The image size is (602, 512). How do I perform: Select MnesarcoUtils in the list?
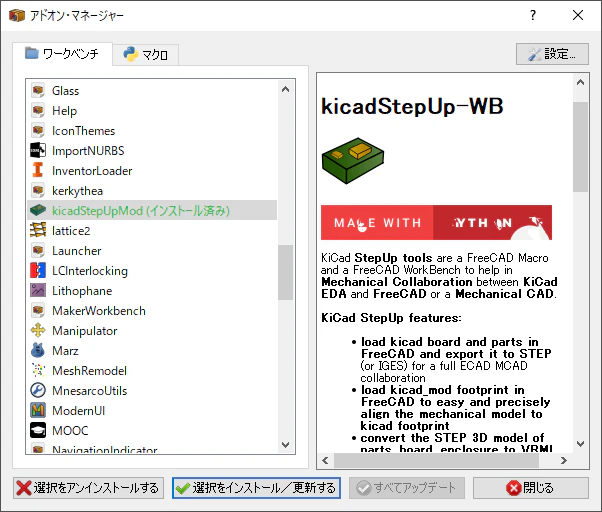pyautogui.click(x=152, y=390)
